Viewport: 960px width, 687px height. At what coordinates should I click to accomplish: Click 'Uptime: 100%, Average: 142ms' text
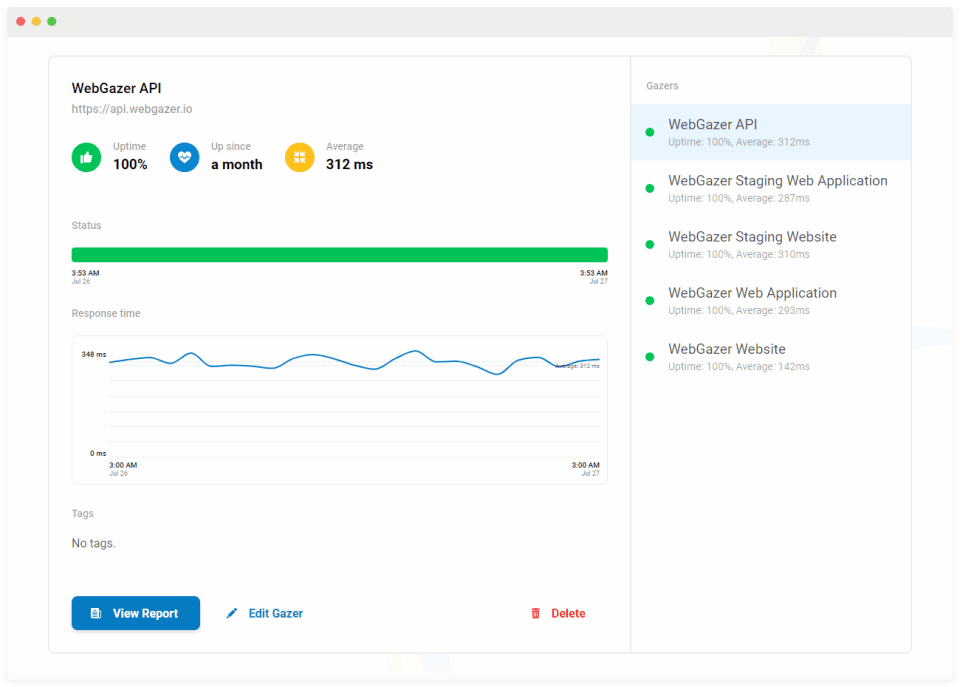coord(738,367)
